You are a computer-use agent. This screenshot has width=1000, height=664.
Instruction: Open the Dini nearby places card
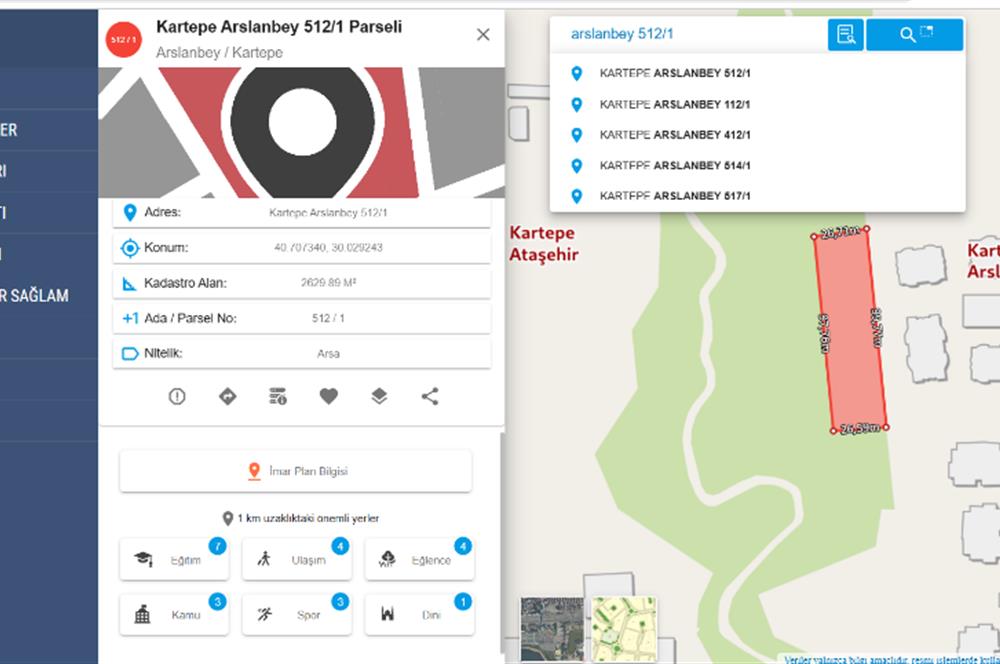coord(420,614)
